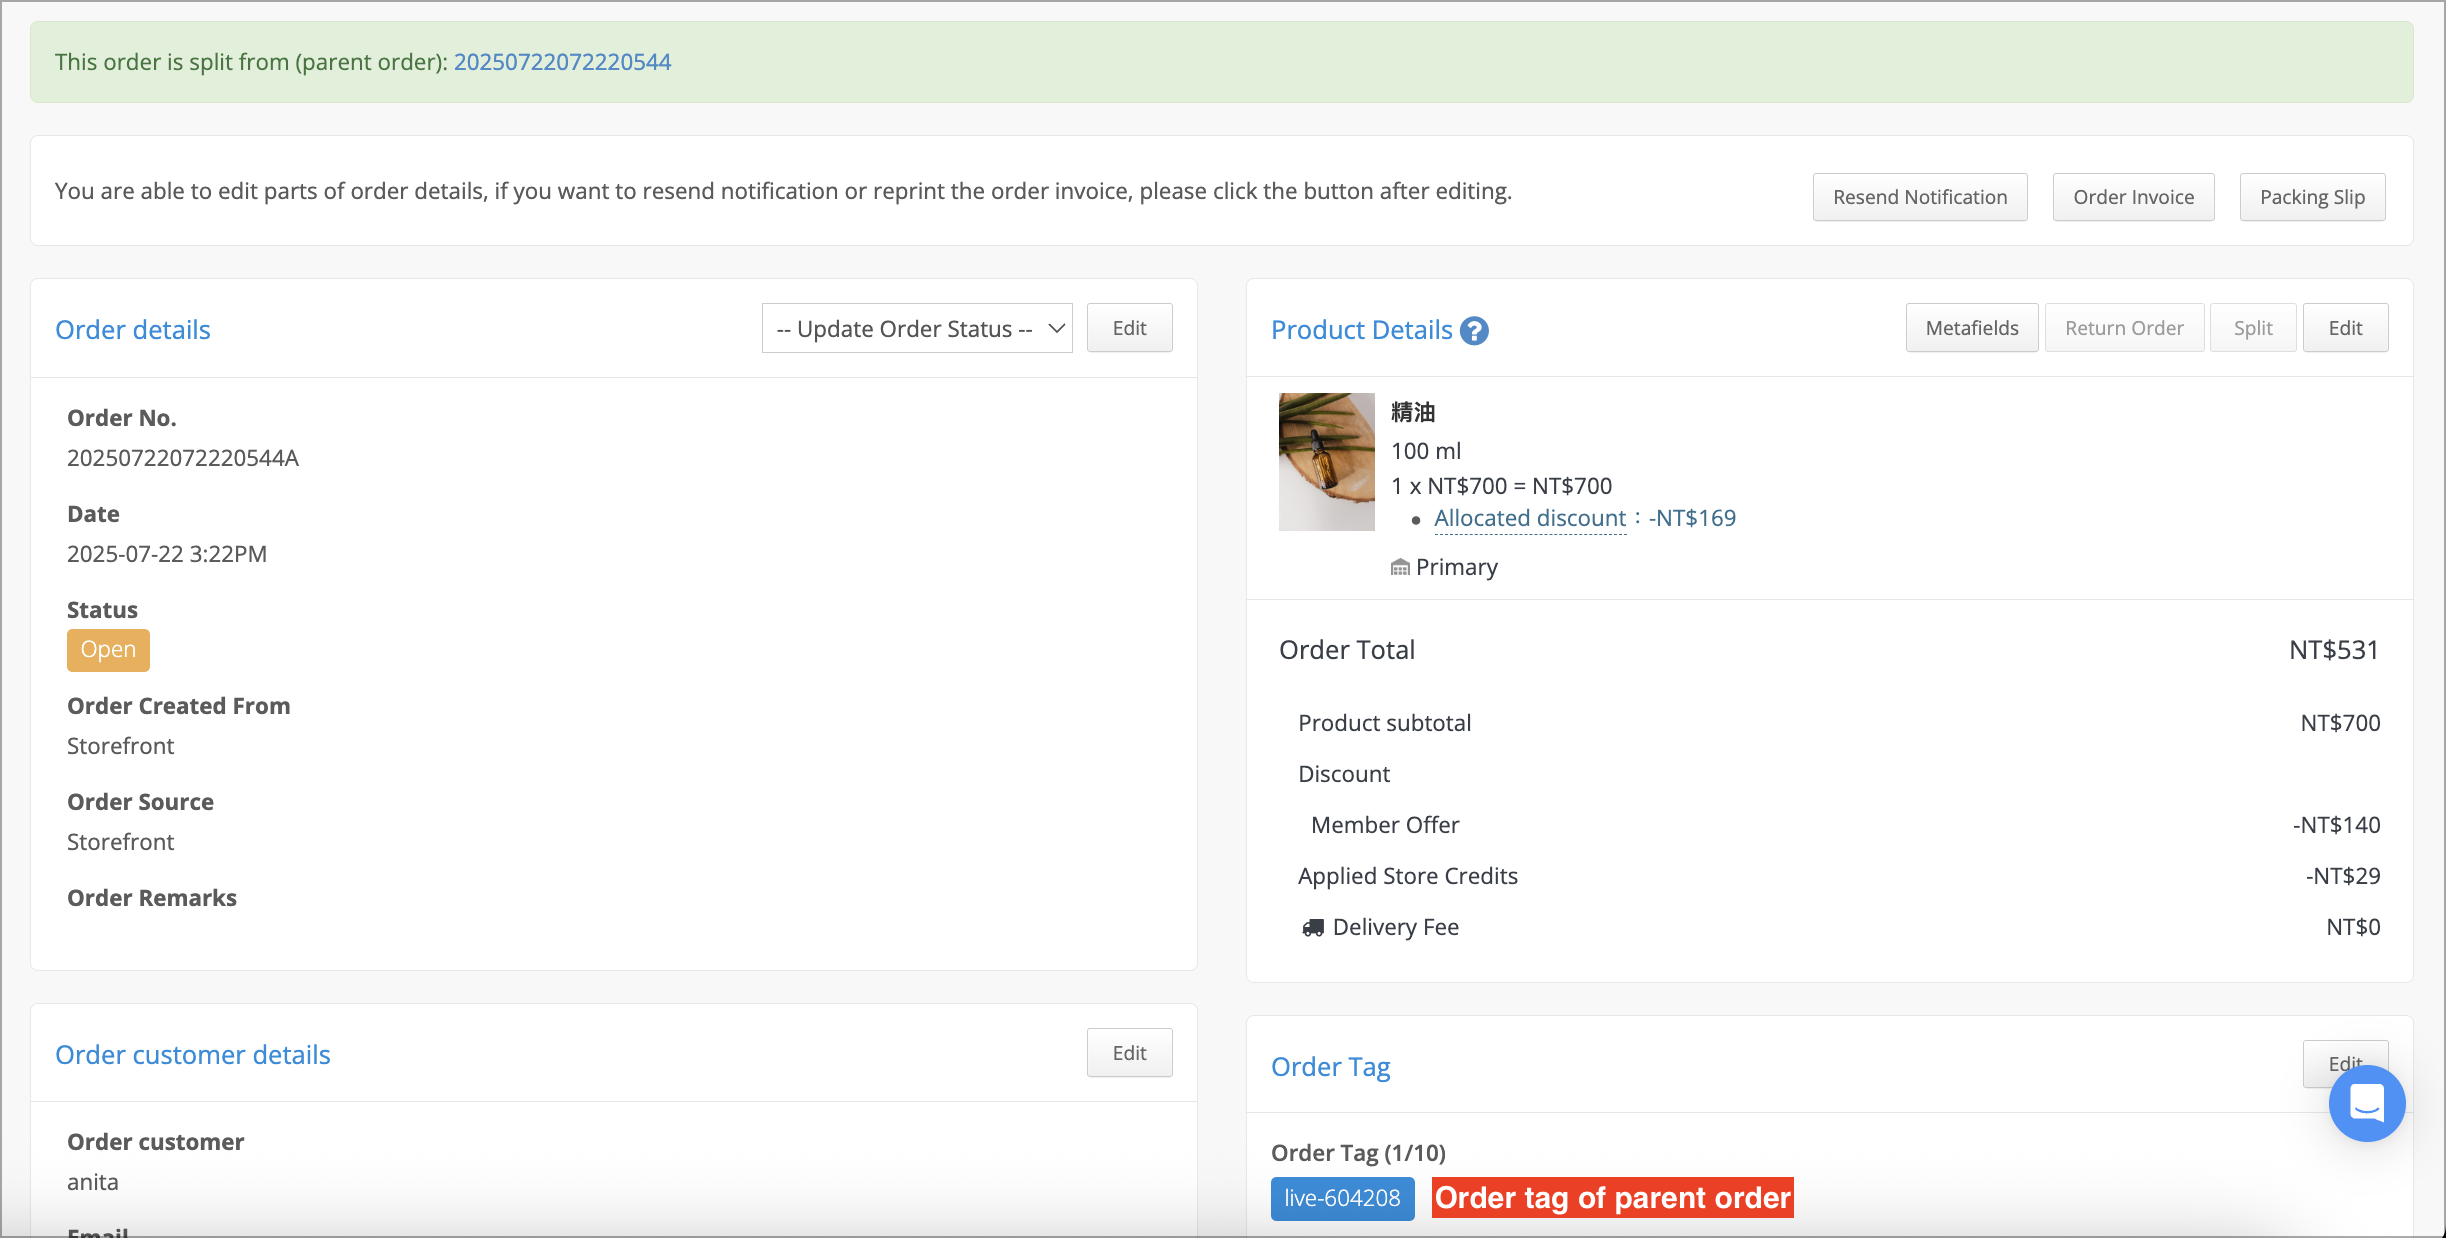Click the Allocated discount link

[1530, 518]
